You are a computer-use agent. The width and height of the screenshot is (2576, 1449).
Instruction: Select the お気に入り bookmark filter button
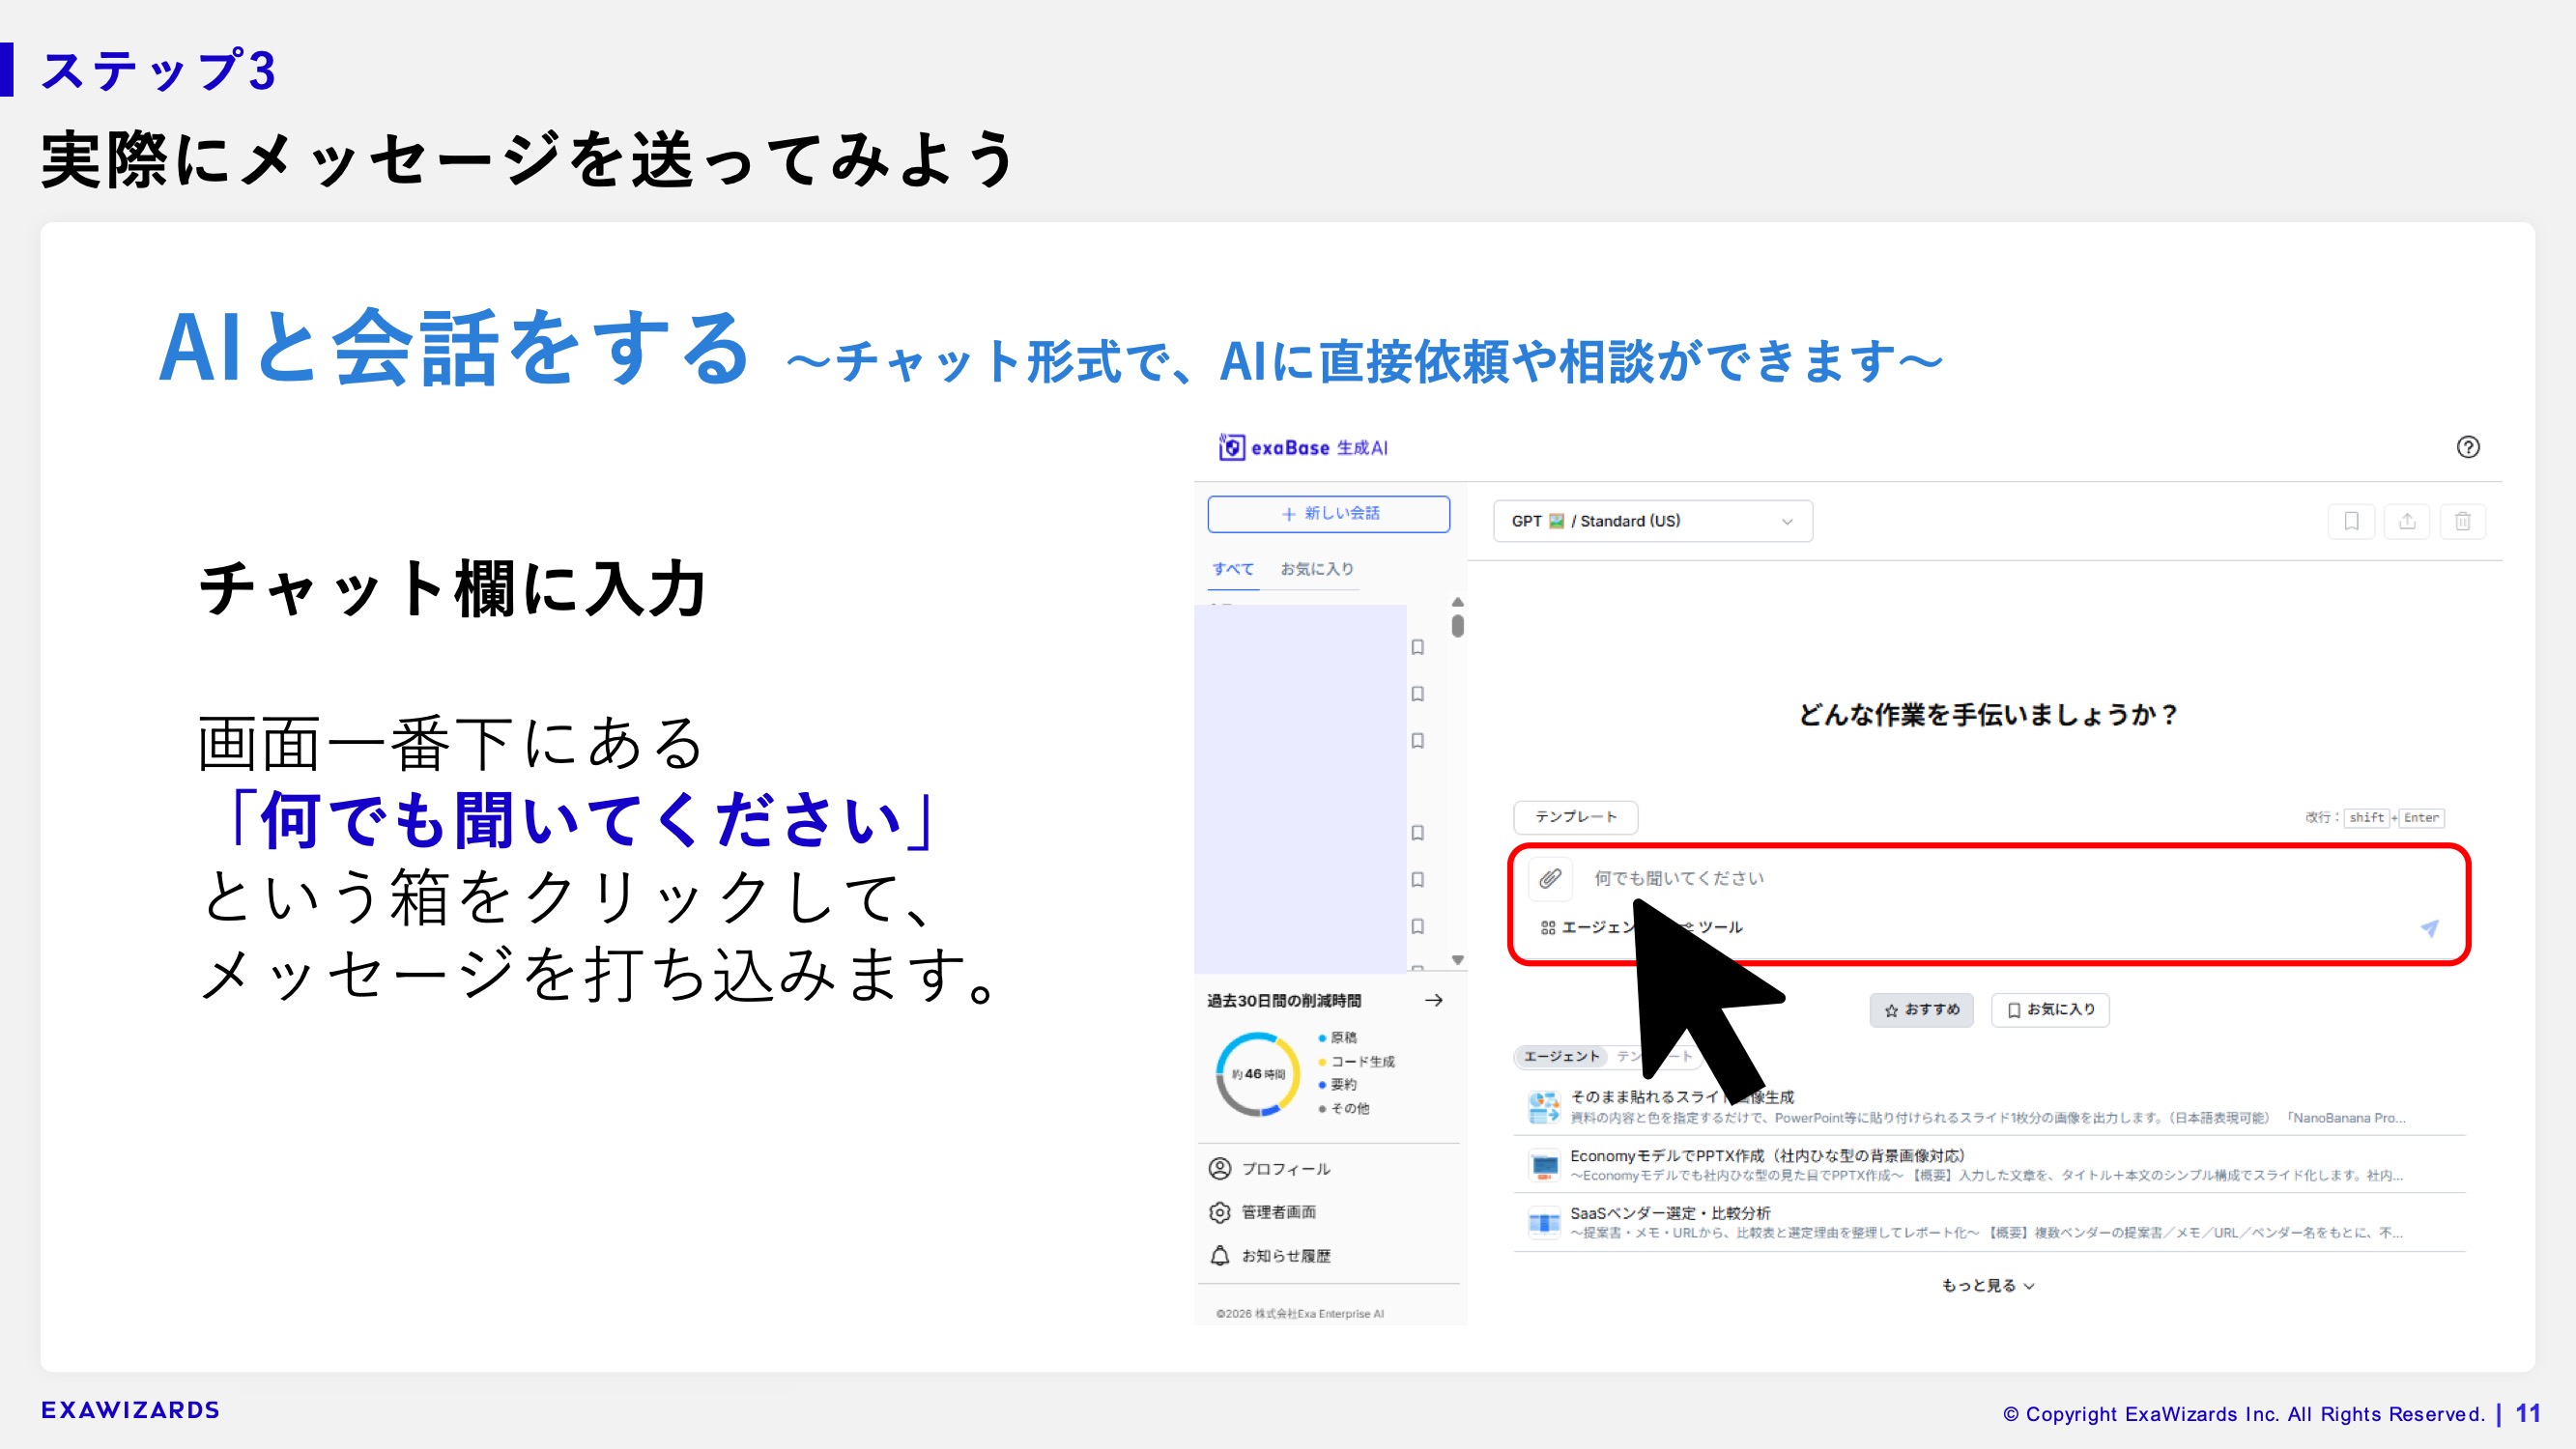(2050, 1009)
